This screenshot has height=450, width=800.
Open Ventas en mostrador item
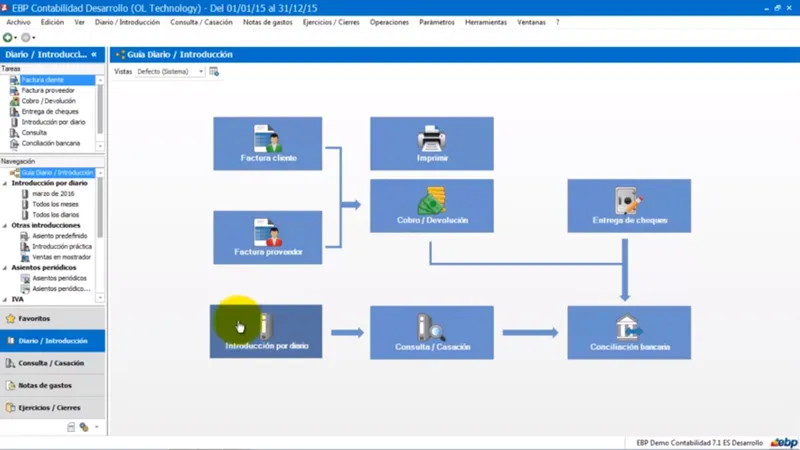coord(61,257)
